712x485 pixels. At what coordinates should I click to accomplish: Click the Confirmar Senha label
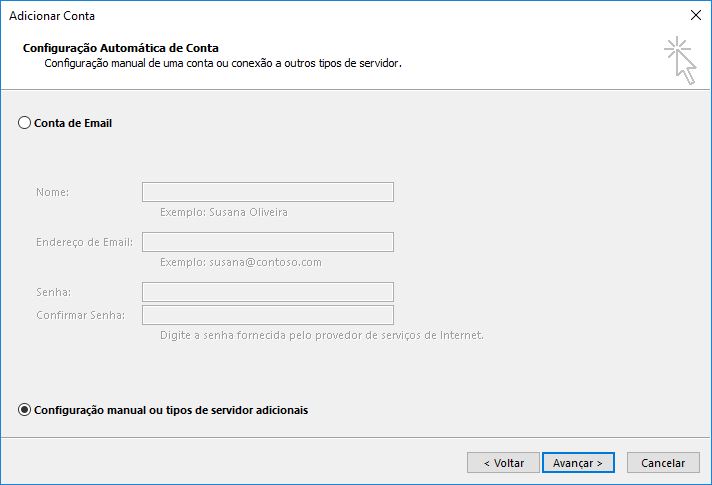tap(80, 316)
